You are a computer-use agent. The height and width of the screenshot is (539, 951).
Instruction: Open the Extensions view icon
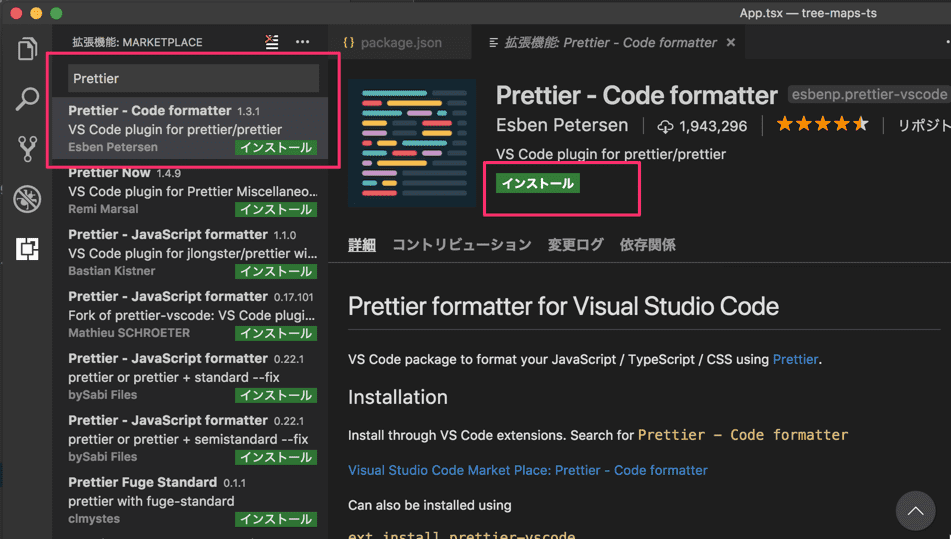pyautogui.click(x=27, y=249)
